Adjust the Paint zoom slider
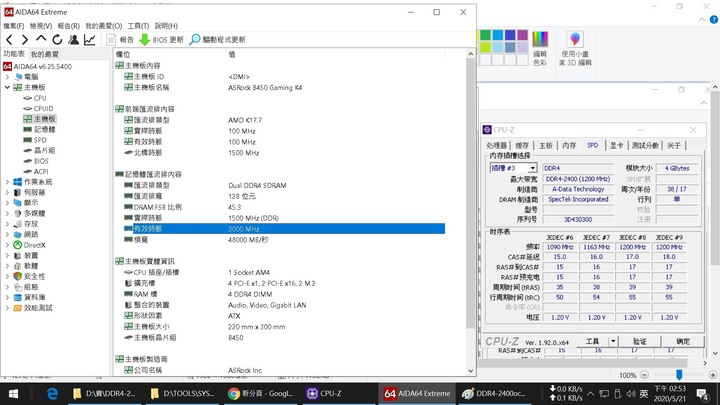Viewport: 720px width, 405px height. (x=679, y=375)
